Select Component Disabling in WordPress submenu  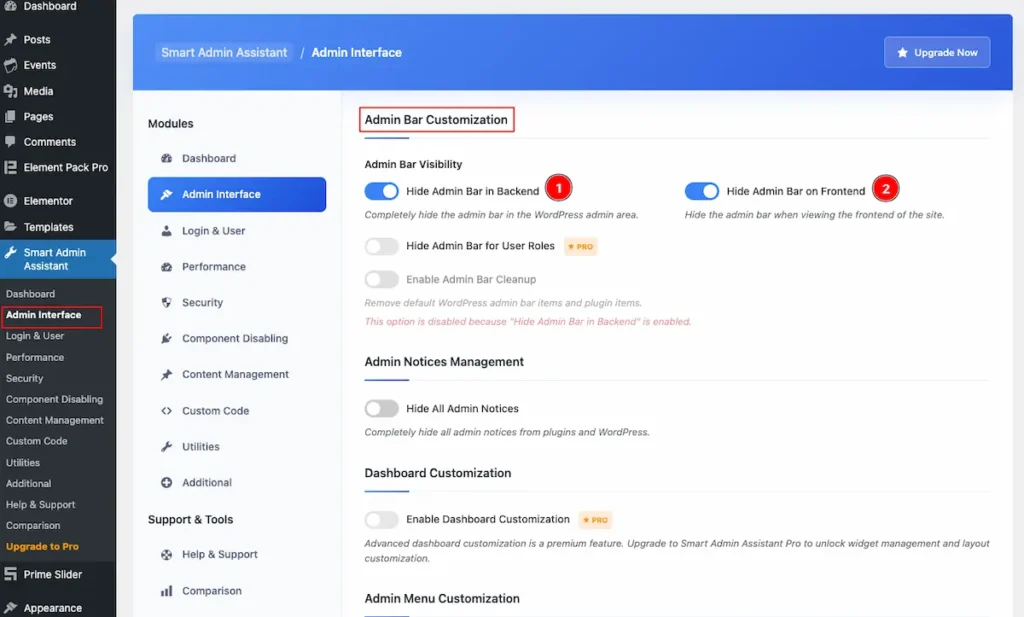click(x=54, y=399)
